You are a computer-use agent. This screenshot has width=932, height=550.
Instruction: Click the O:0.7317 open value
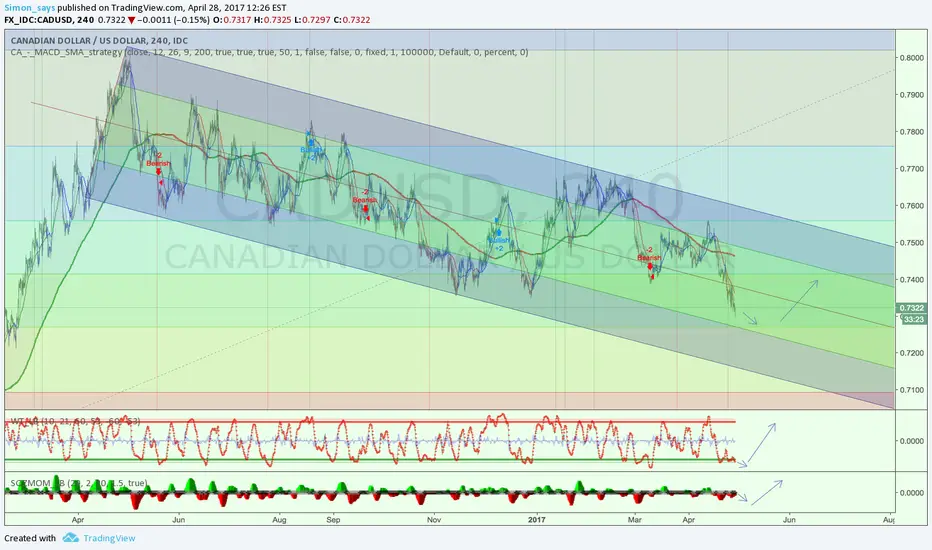[232, 20]
